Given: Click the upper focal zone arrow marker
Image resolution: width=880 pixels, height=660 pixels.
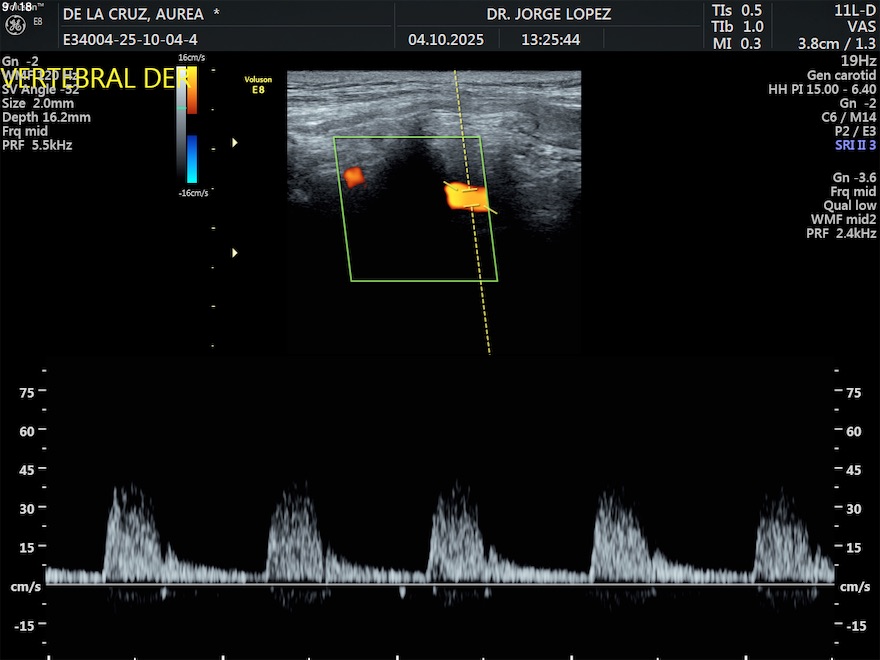Looking at the screenshot, I should tap(235, 143).
